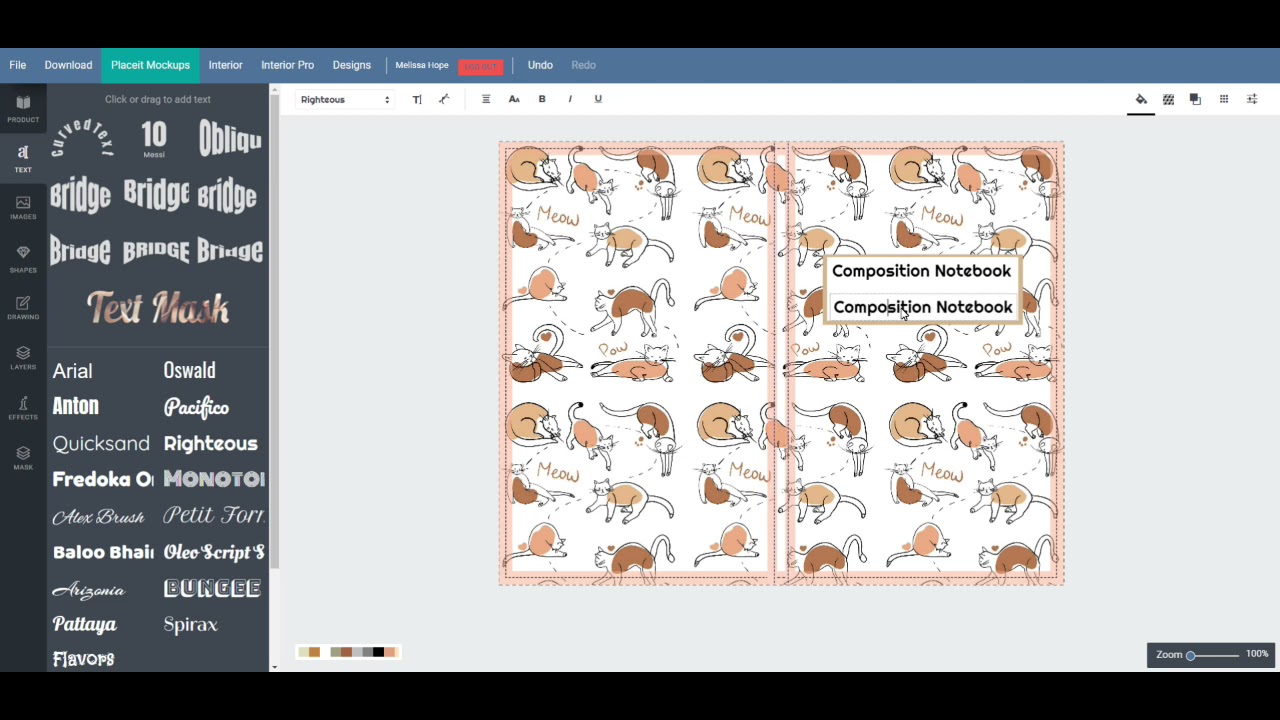Choose the Oswald font
1280x720 pixels.
pyautogui.click(x=189, y=371)
